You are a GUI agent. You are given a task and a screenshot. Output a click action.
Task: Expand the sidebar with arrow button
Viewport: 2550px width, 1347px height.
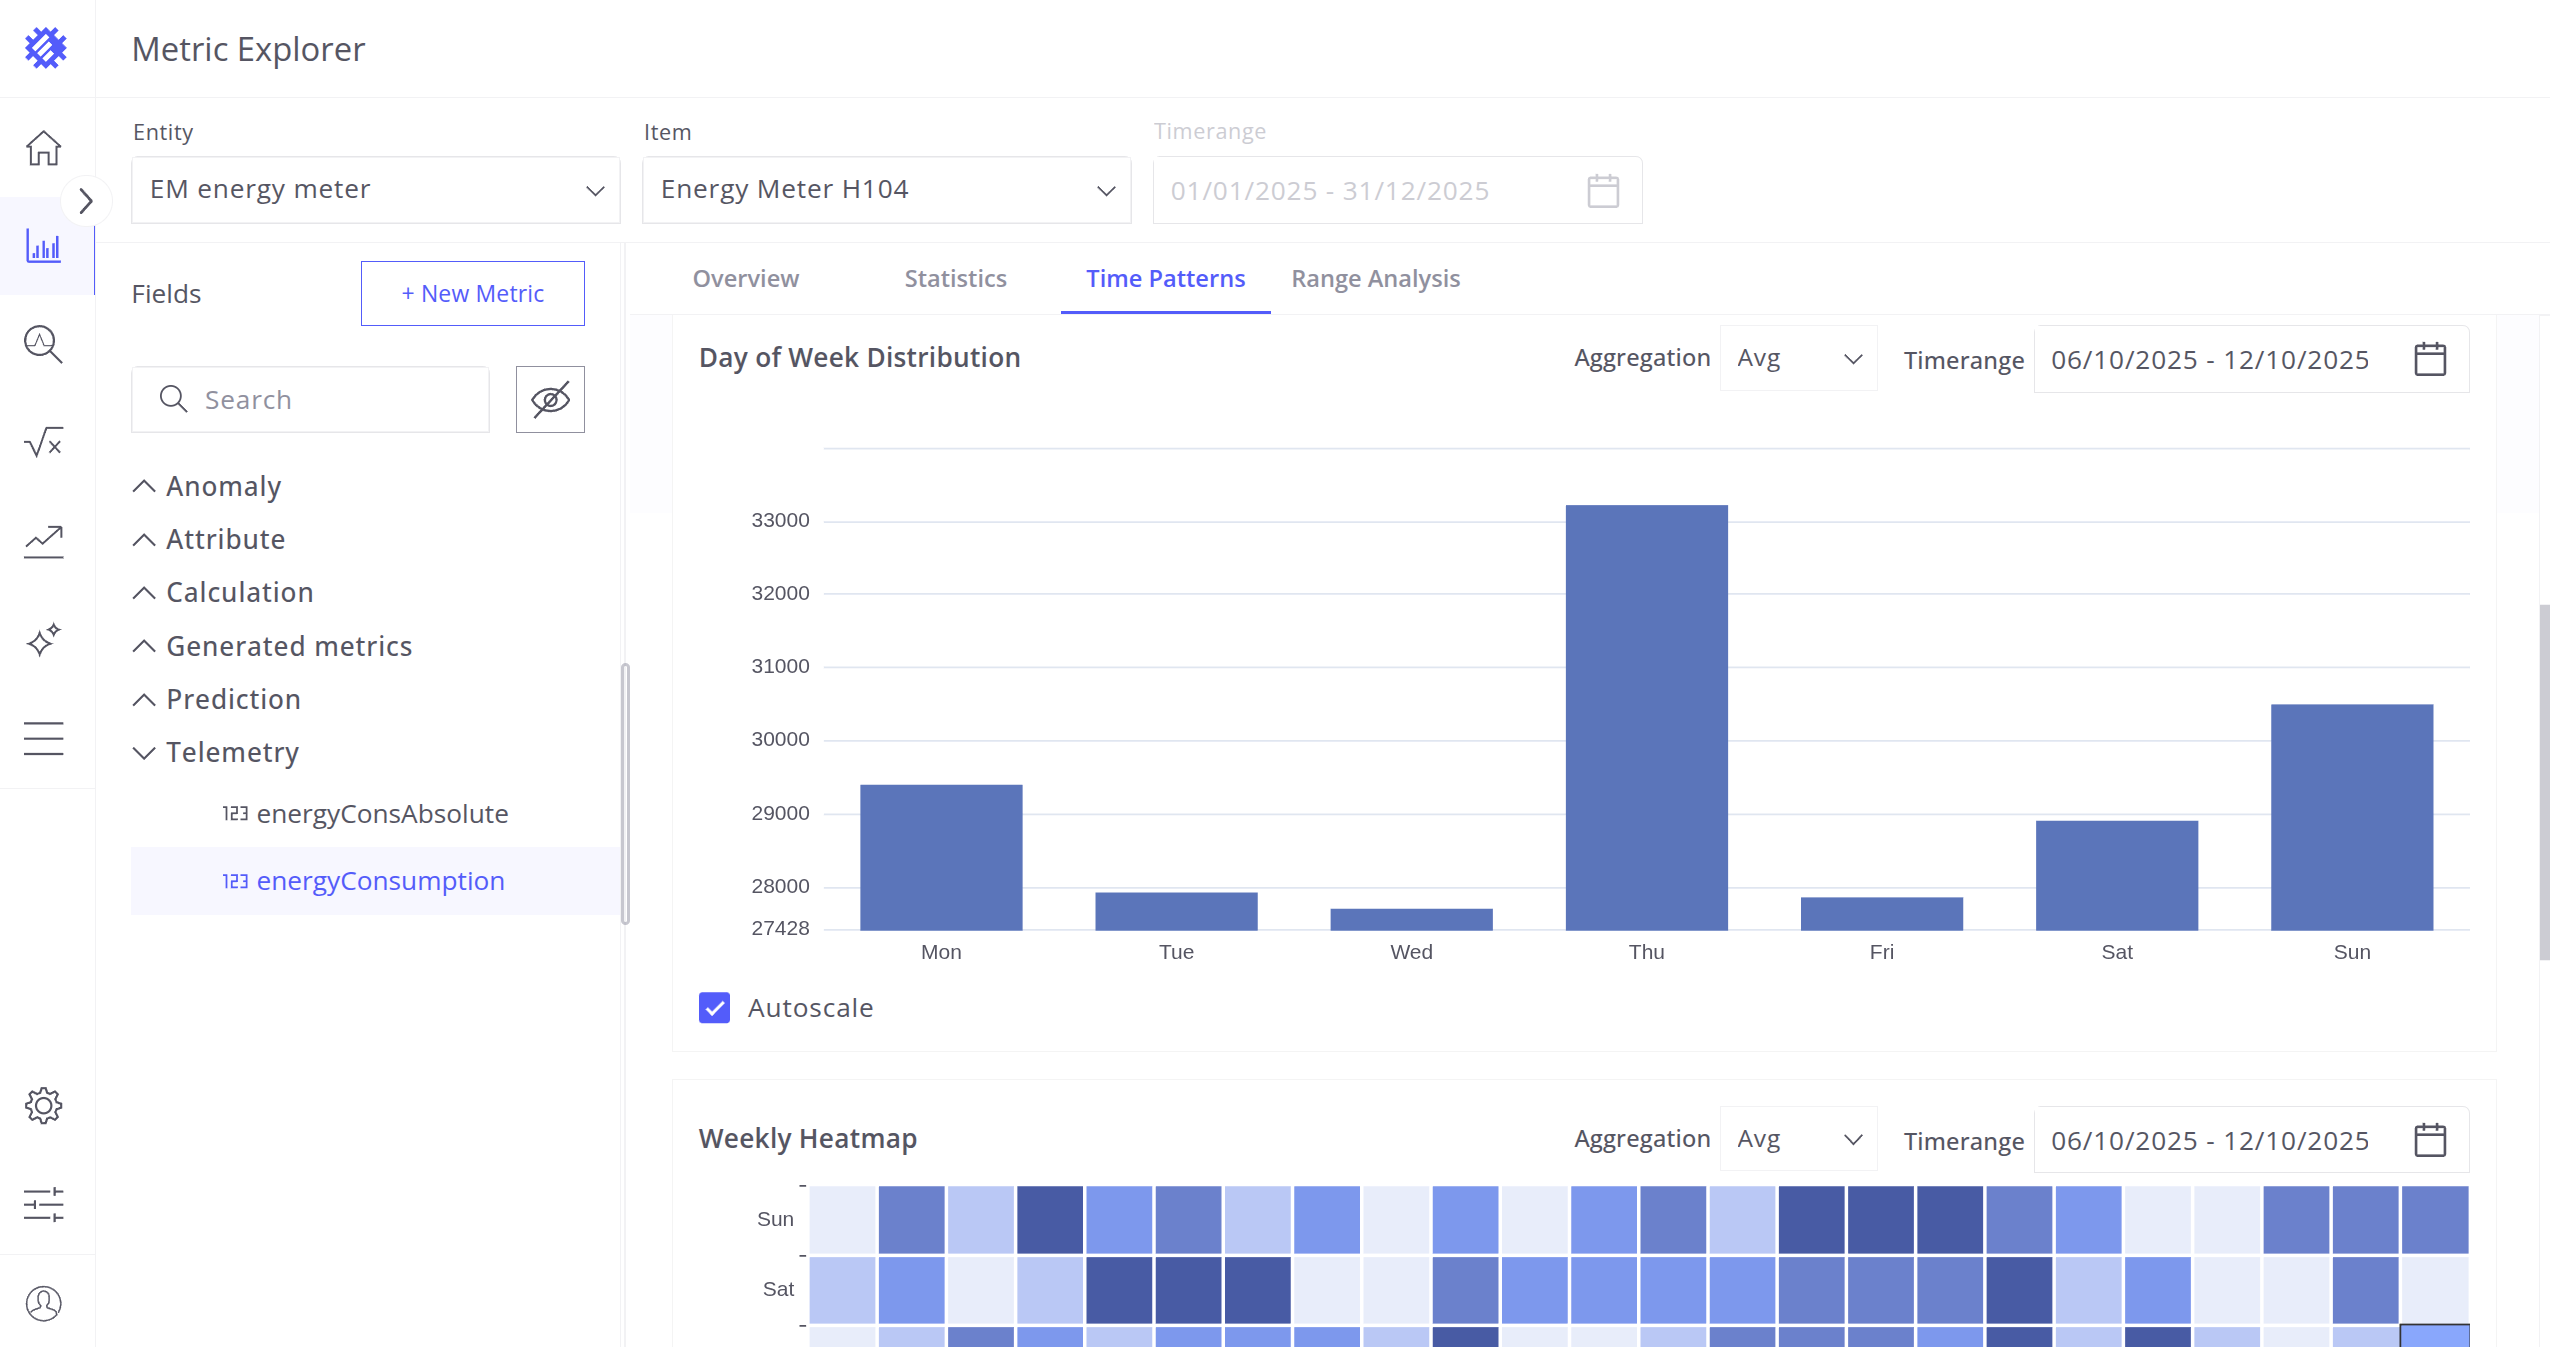86,201
